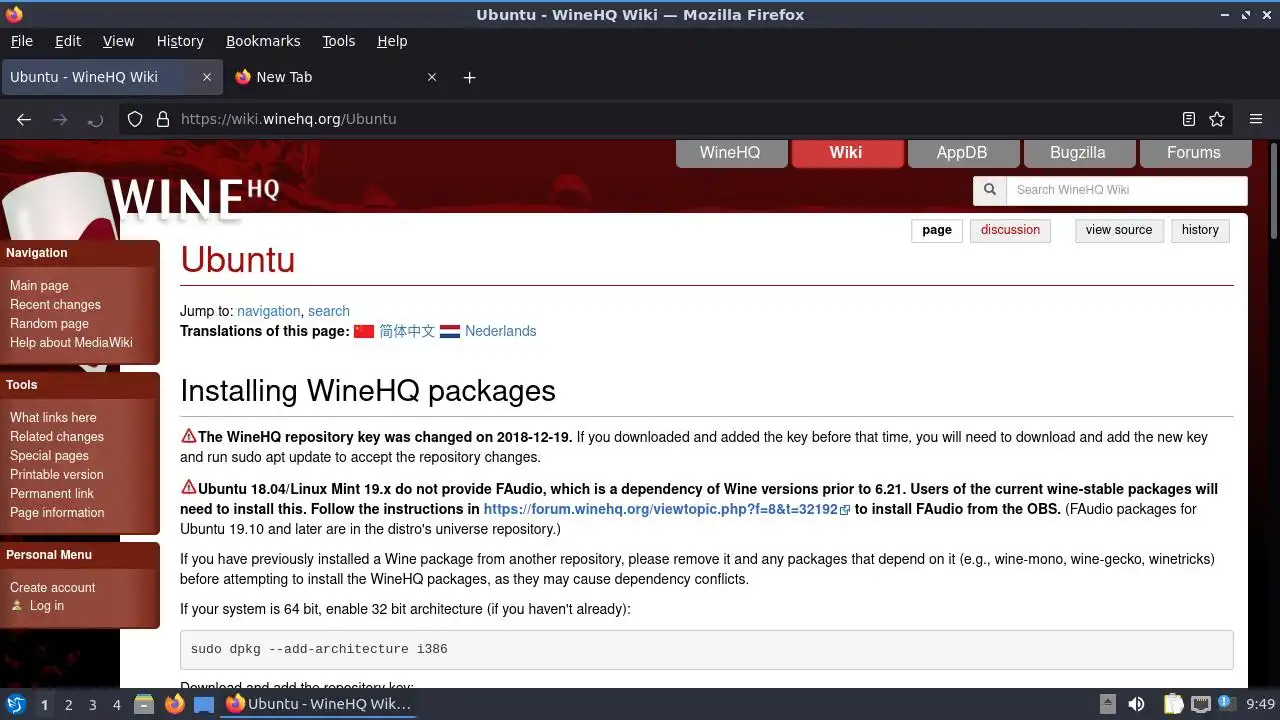The image size is (1280, 720).
Task: Open the Permanent link link
Action: pyautogui.click(x=52, y=493)
